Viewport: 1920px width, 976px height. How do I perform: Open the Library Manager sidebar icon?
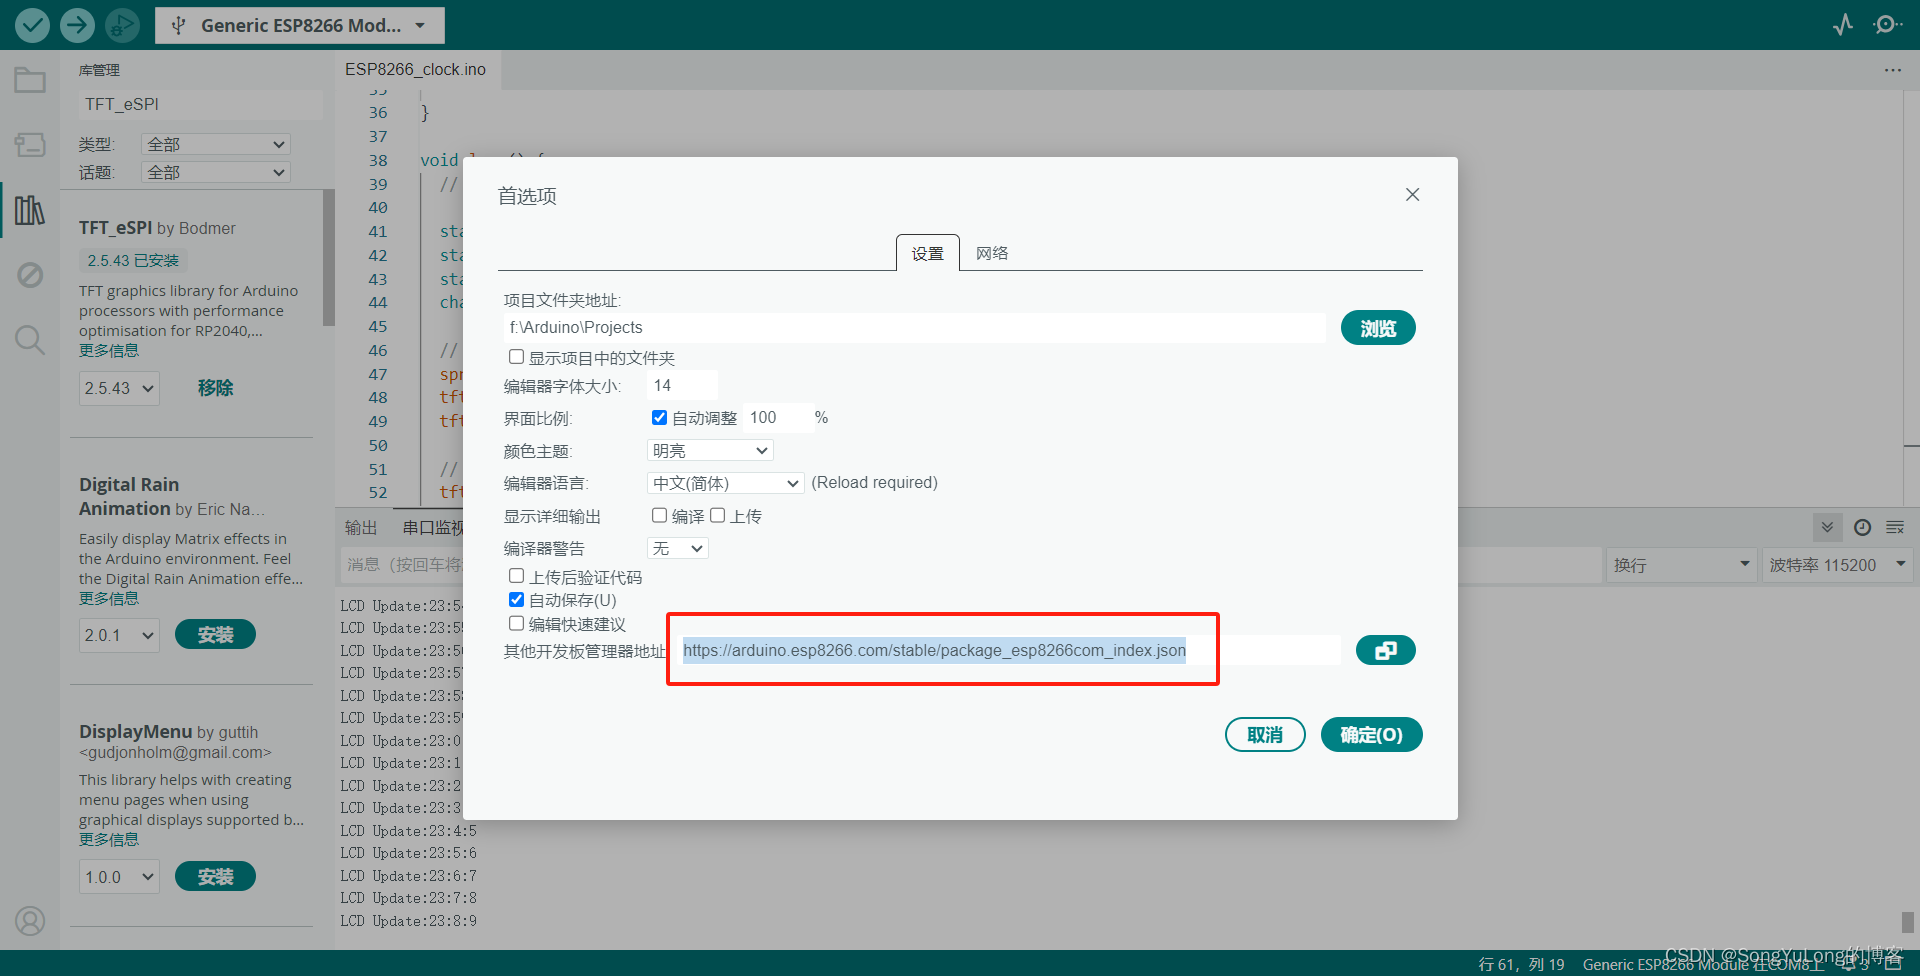coord(30,210)
